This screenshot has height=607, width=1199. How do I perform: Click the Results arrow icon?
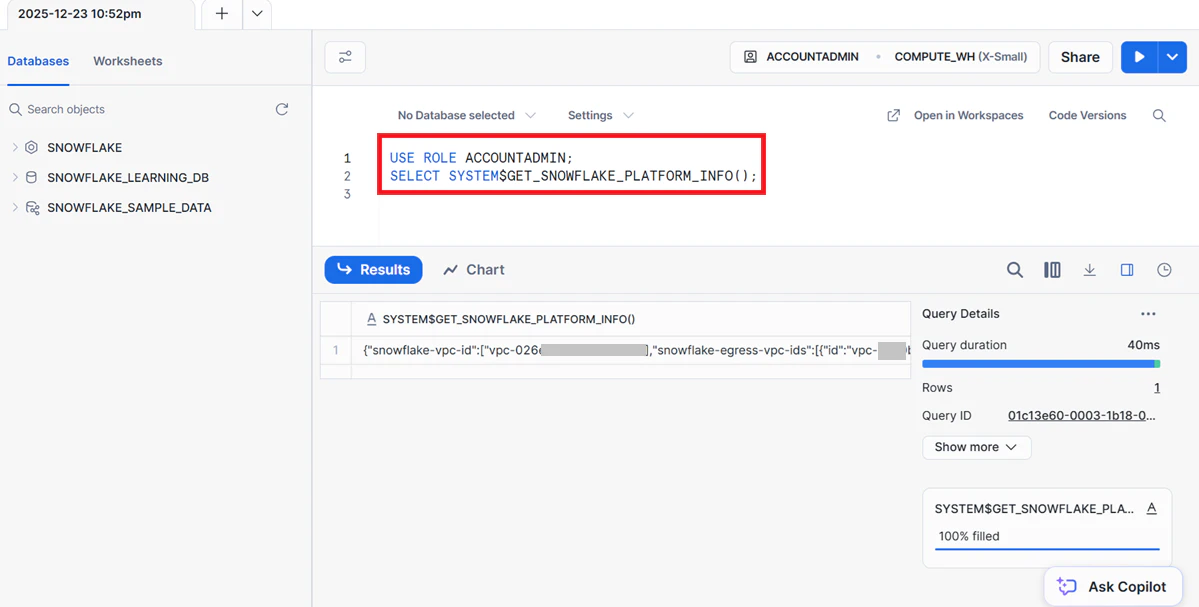click(345, 270)
